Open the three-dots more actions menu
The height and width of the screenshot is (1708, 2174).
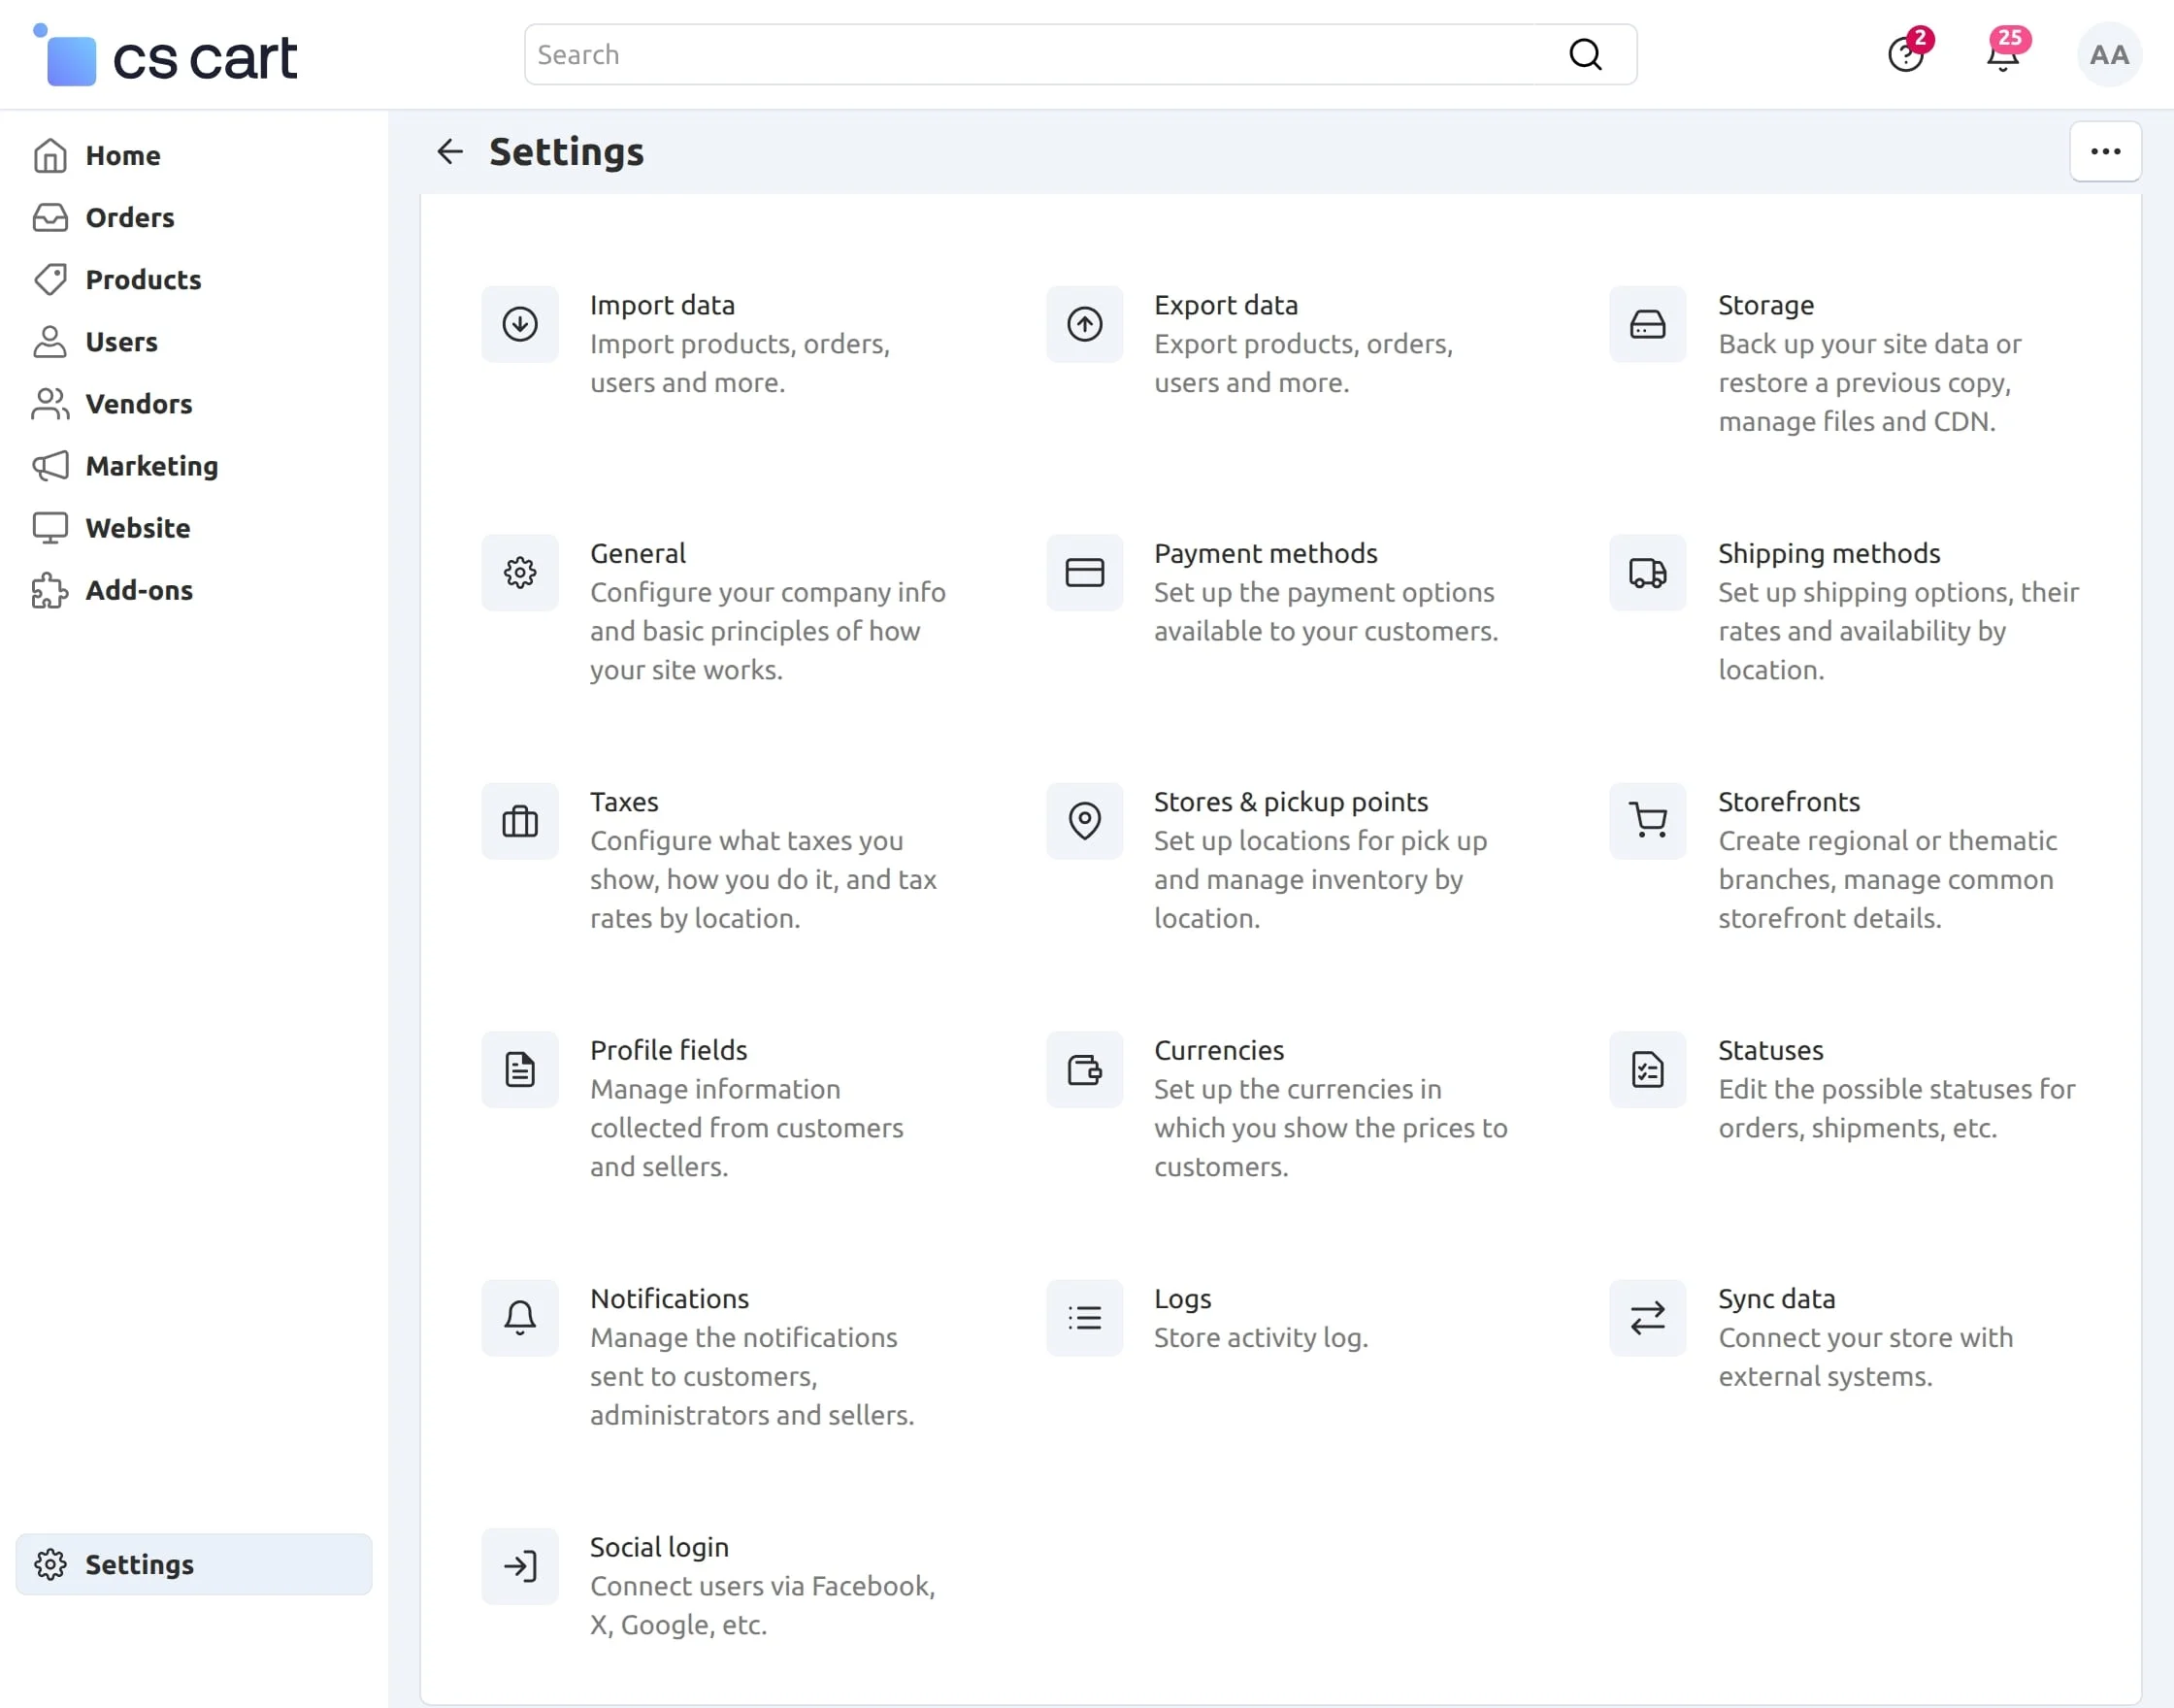[2105, 152]
